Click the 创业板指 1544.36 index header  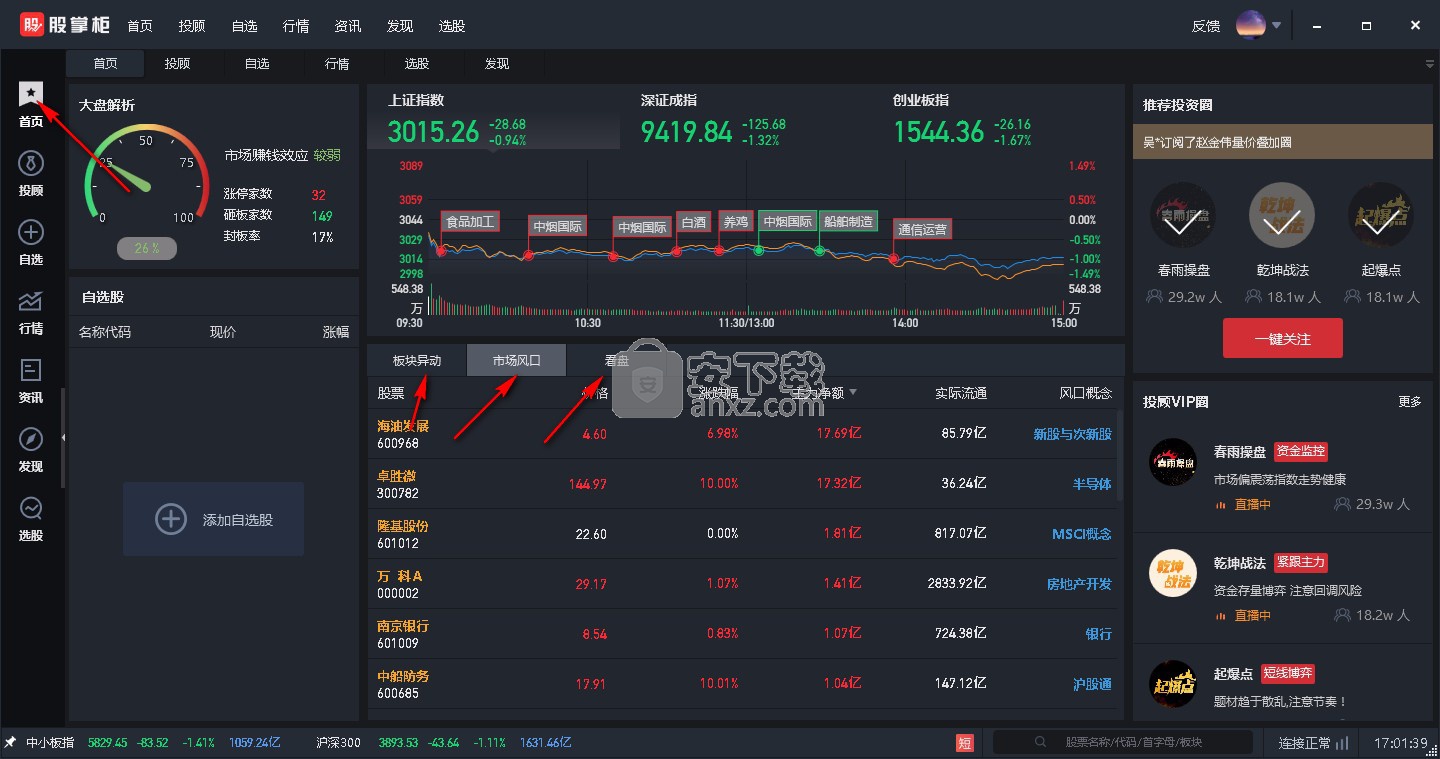coord(997,120)
